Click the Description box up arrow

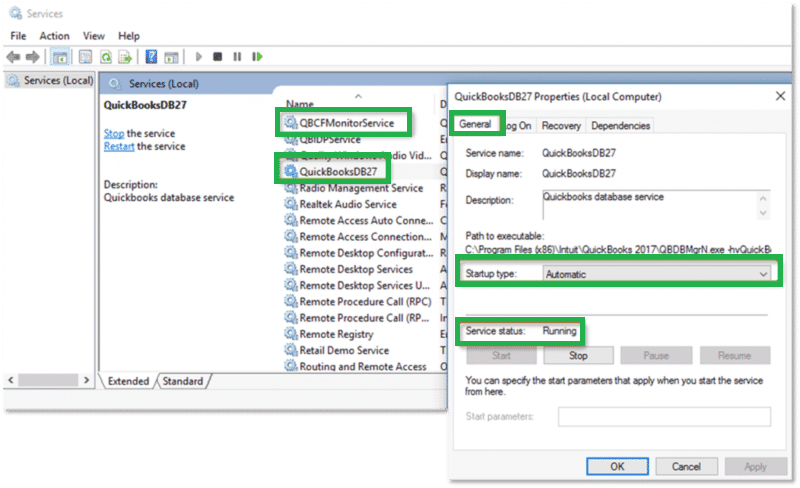click(x=763, y=199)
